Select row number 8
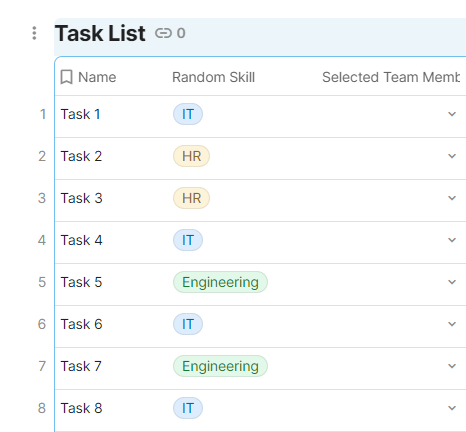Viewport: 466px width, 432px height. coord(42,408)
